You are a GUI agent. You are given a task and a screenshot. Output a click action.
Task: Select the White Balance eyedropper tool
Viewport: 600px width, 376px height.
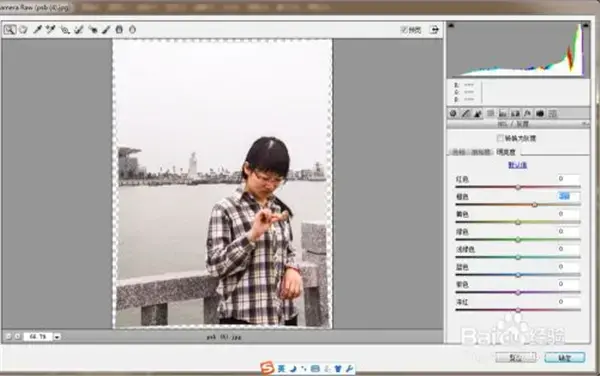(37, 29)
